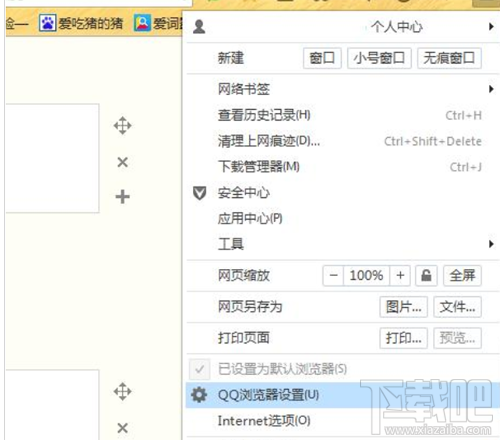Select the upper white thumbnail tile
The image size is (500, 440).
click(52, 158)
